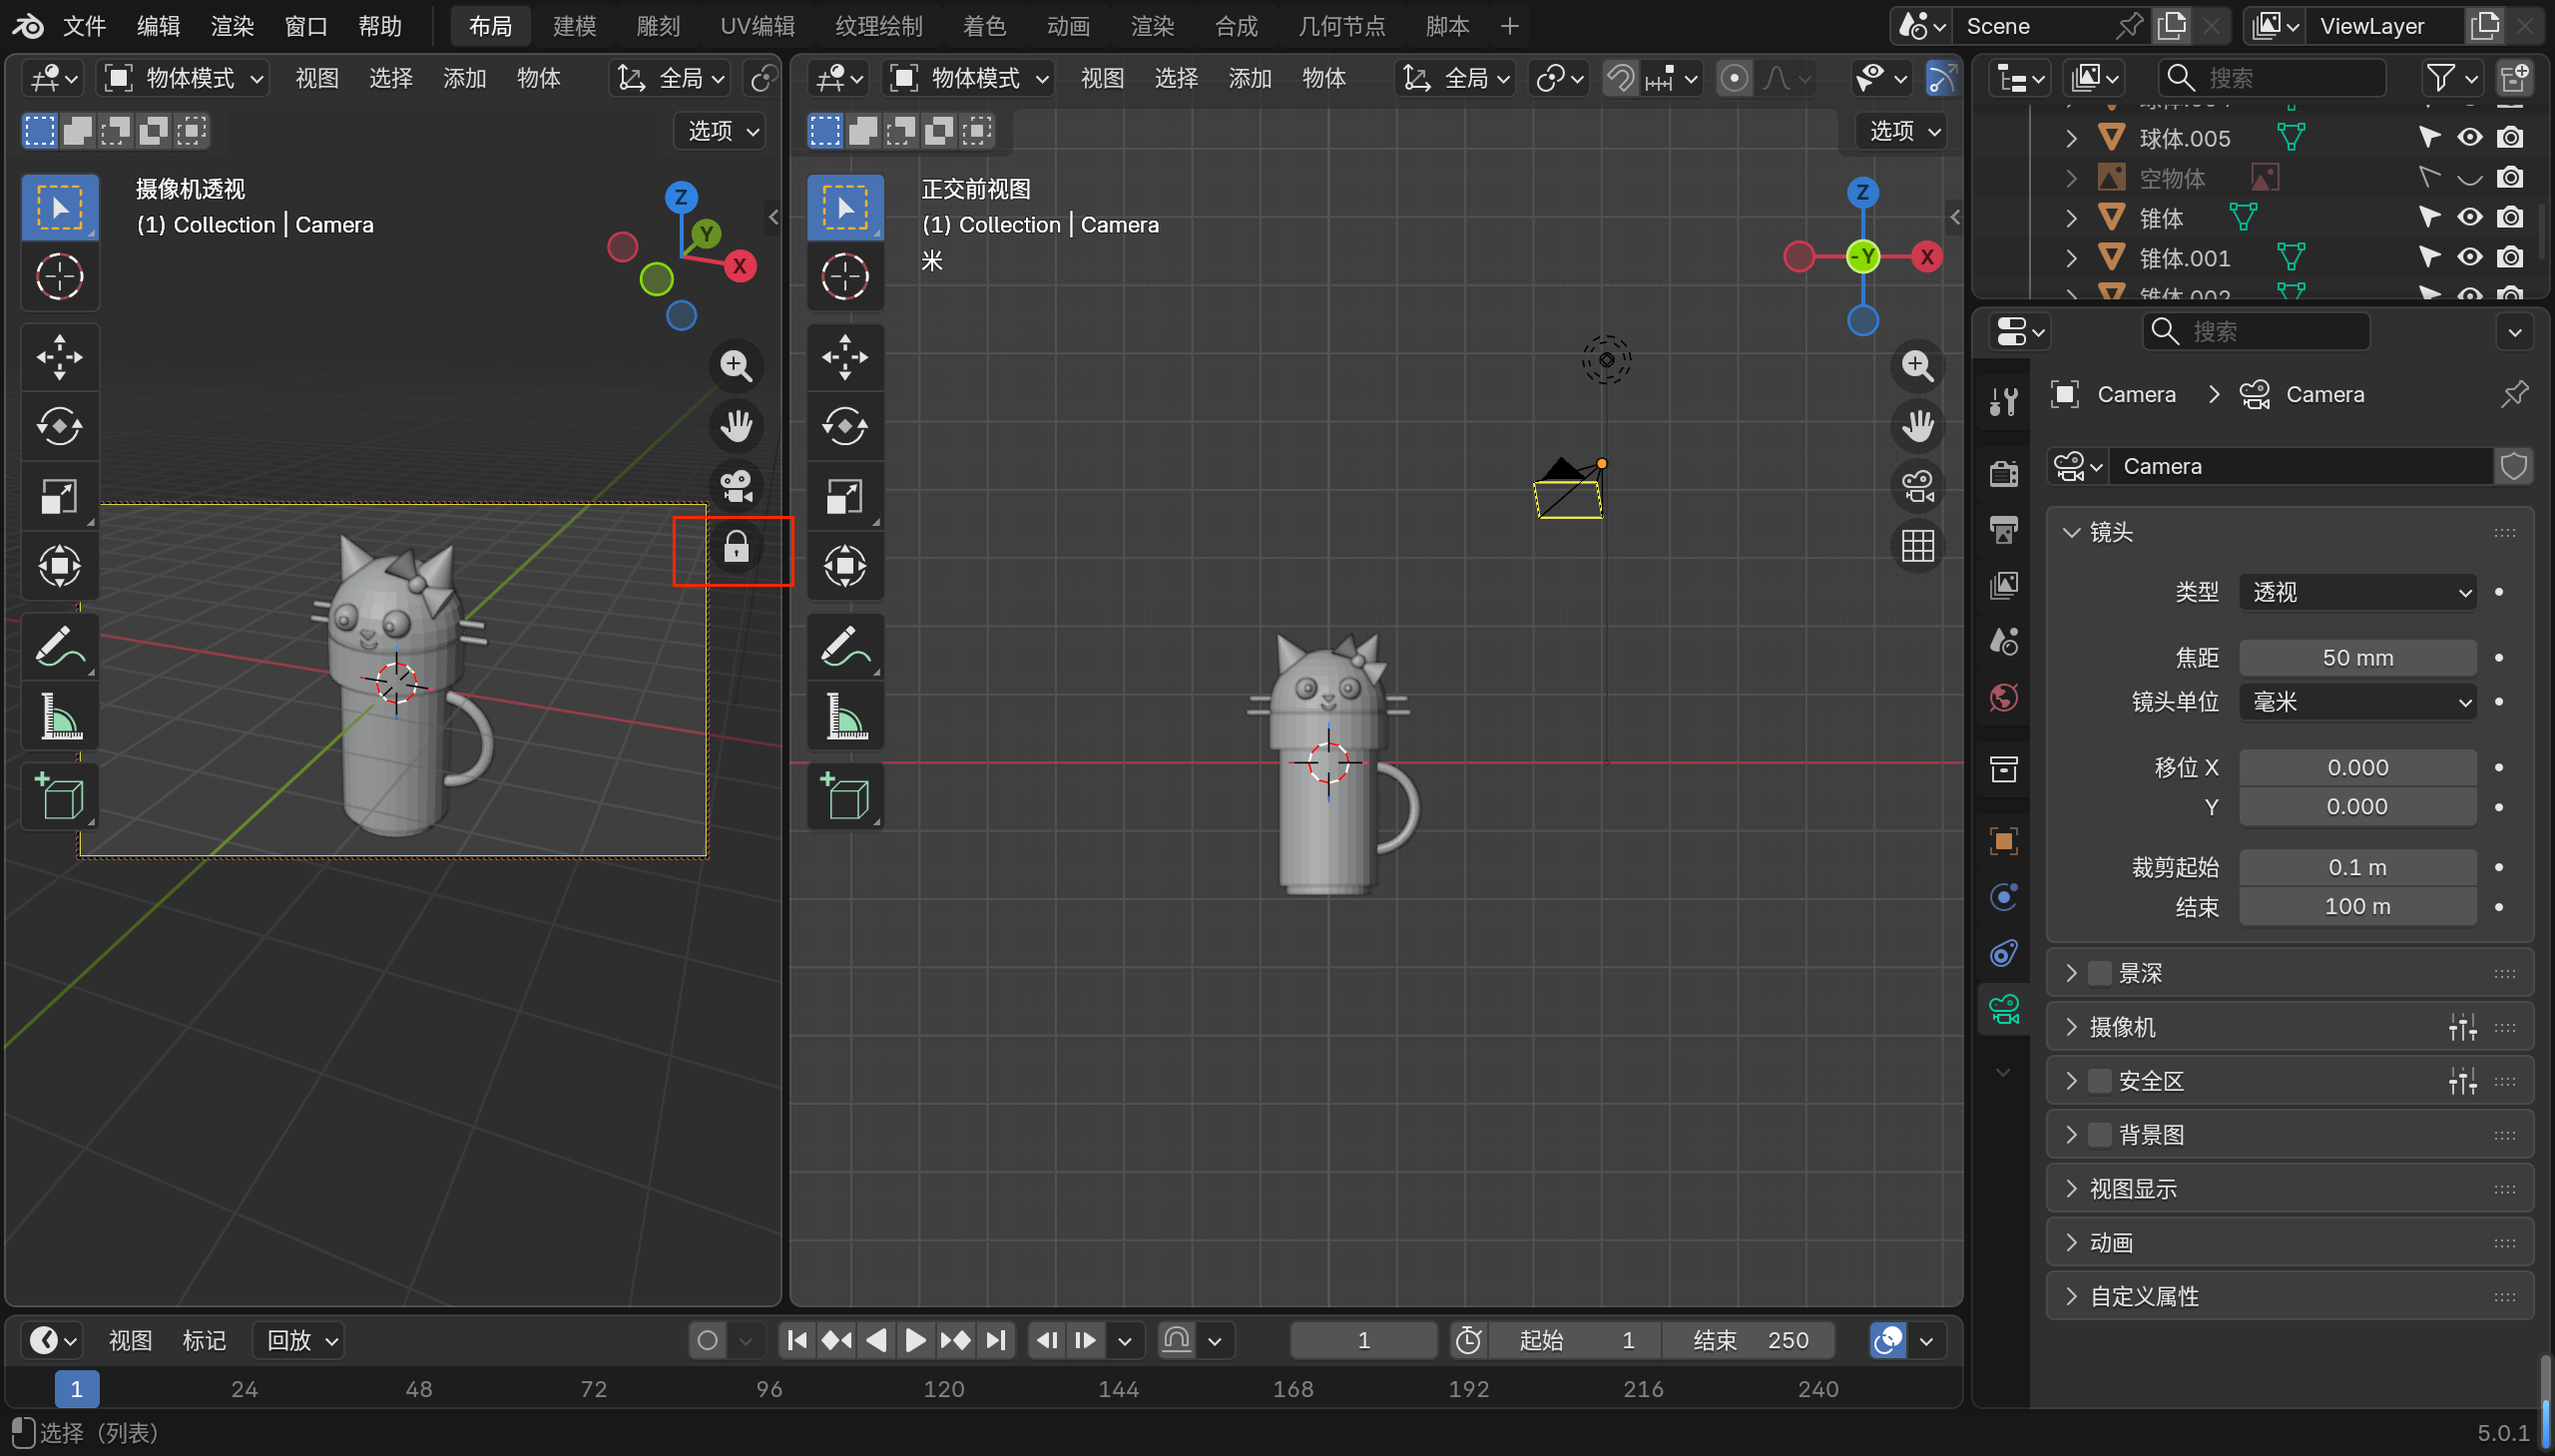
Task: Open the 渲染 menu in top bar
Action: [x=232, y=26]
